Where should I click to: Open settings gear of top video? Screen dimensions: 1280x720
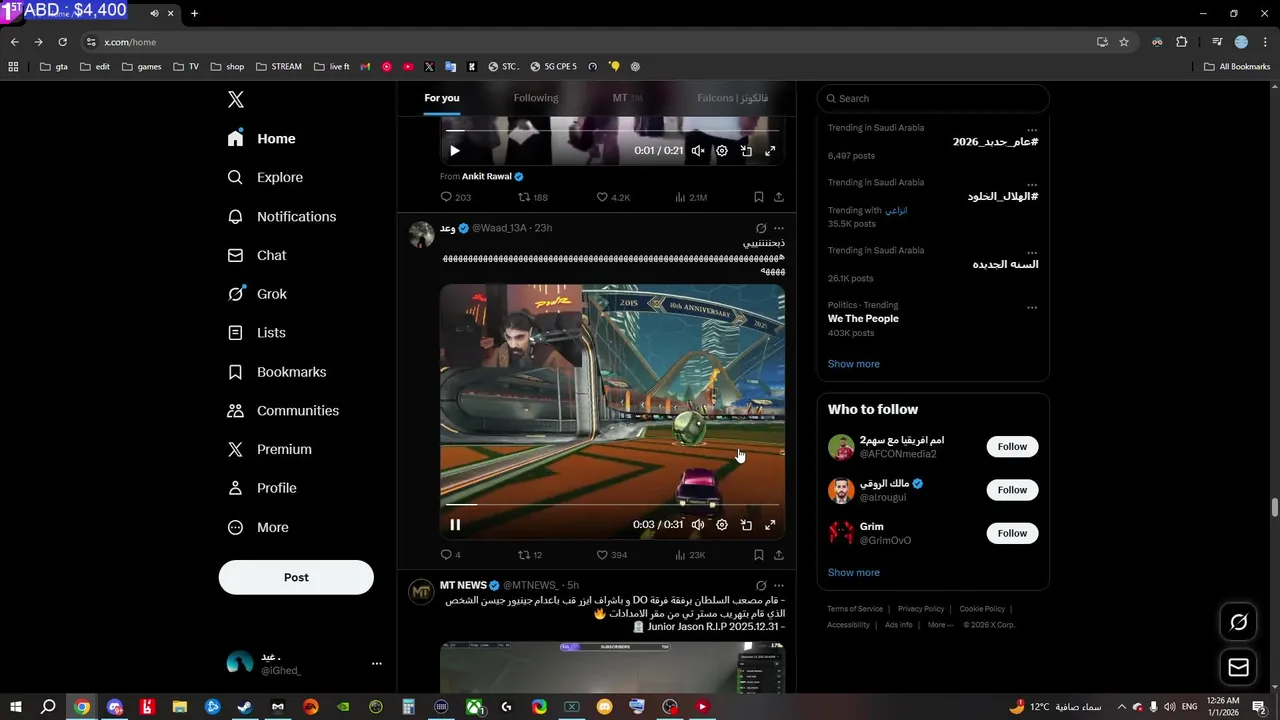tap(722, 151)
